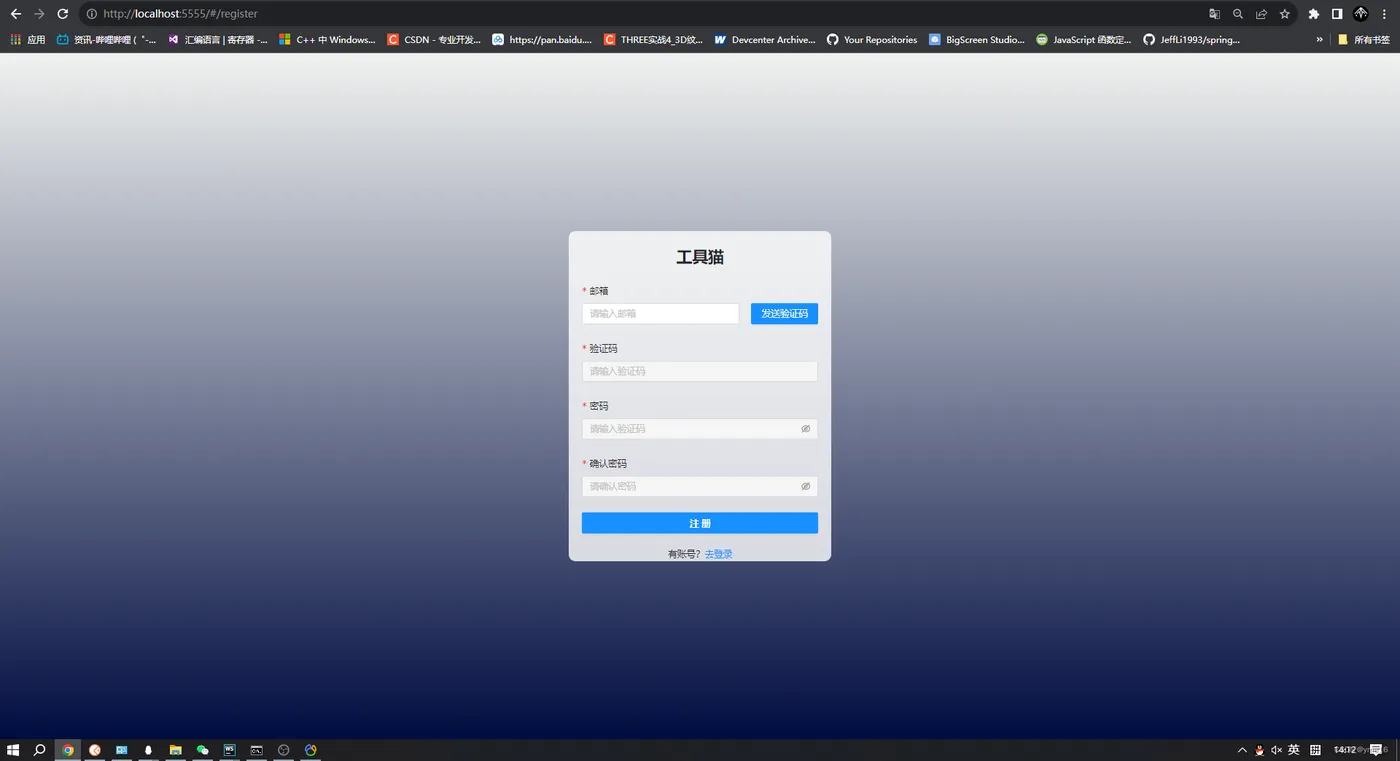Open the 汇编语言 | 寄存器 bookmark
Screen dimensions: 1400x761
[x=218, y=40]
